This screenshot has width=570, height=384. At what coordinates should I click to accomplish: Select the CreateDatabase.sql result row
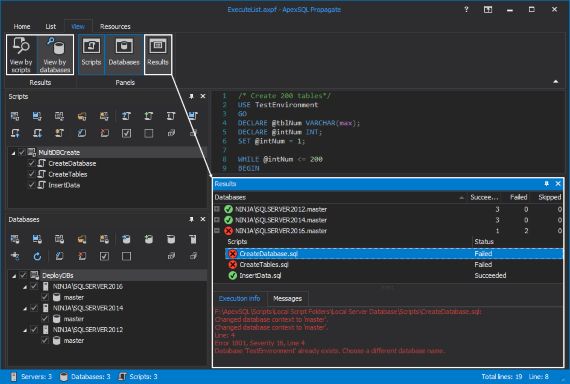394,253
